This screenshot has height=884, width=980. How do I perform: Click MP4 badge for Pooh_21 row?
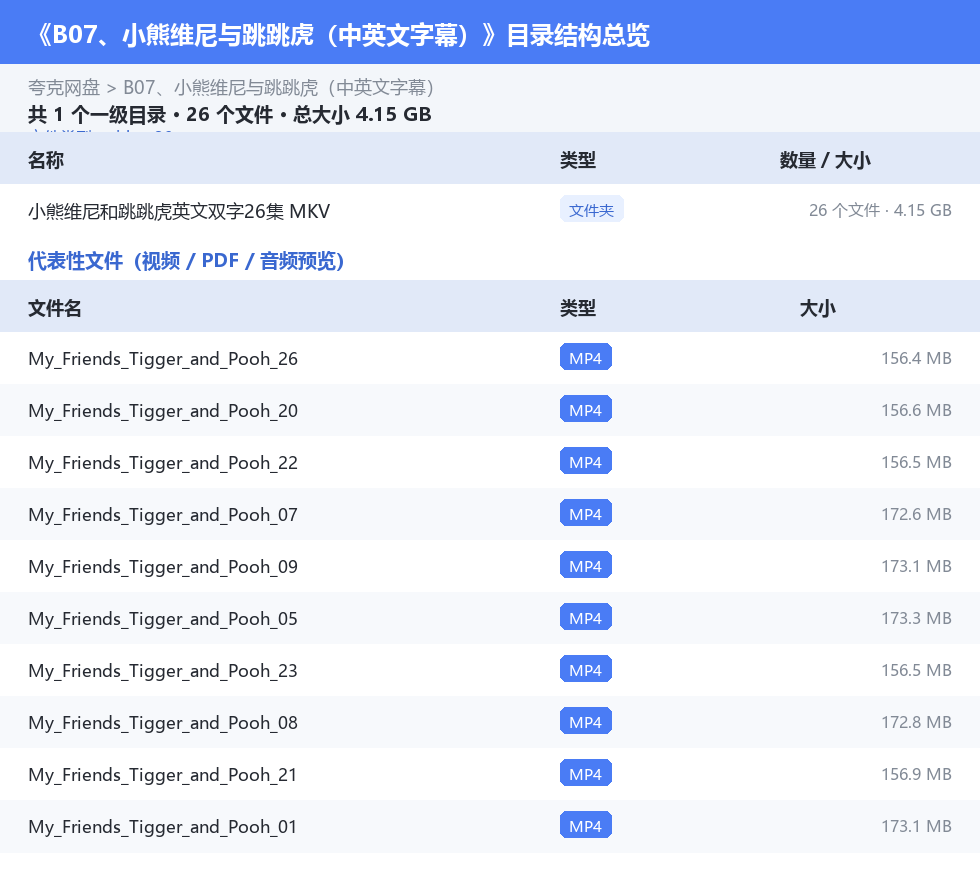(x=586, y=773)
